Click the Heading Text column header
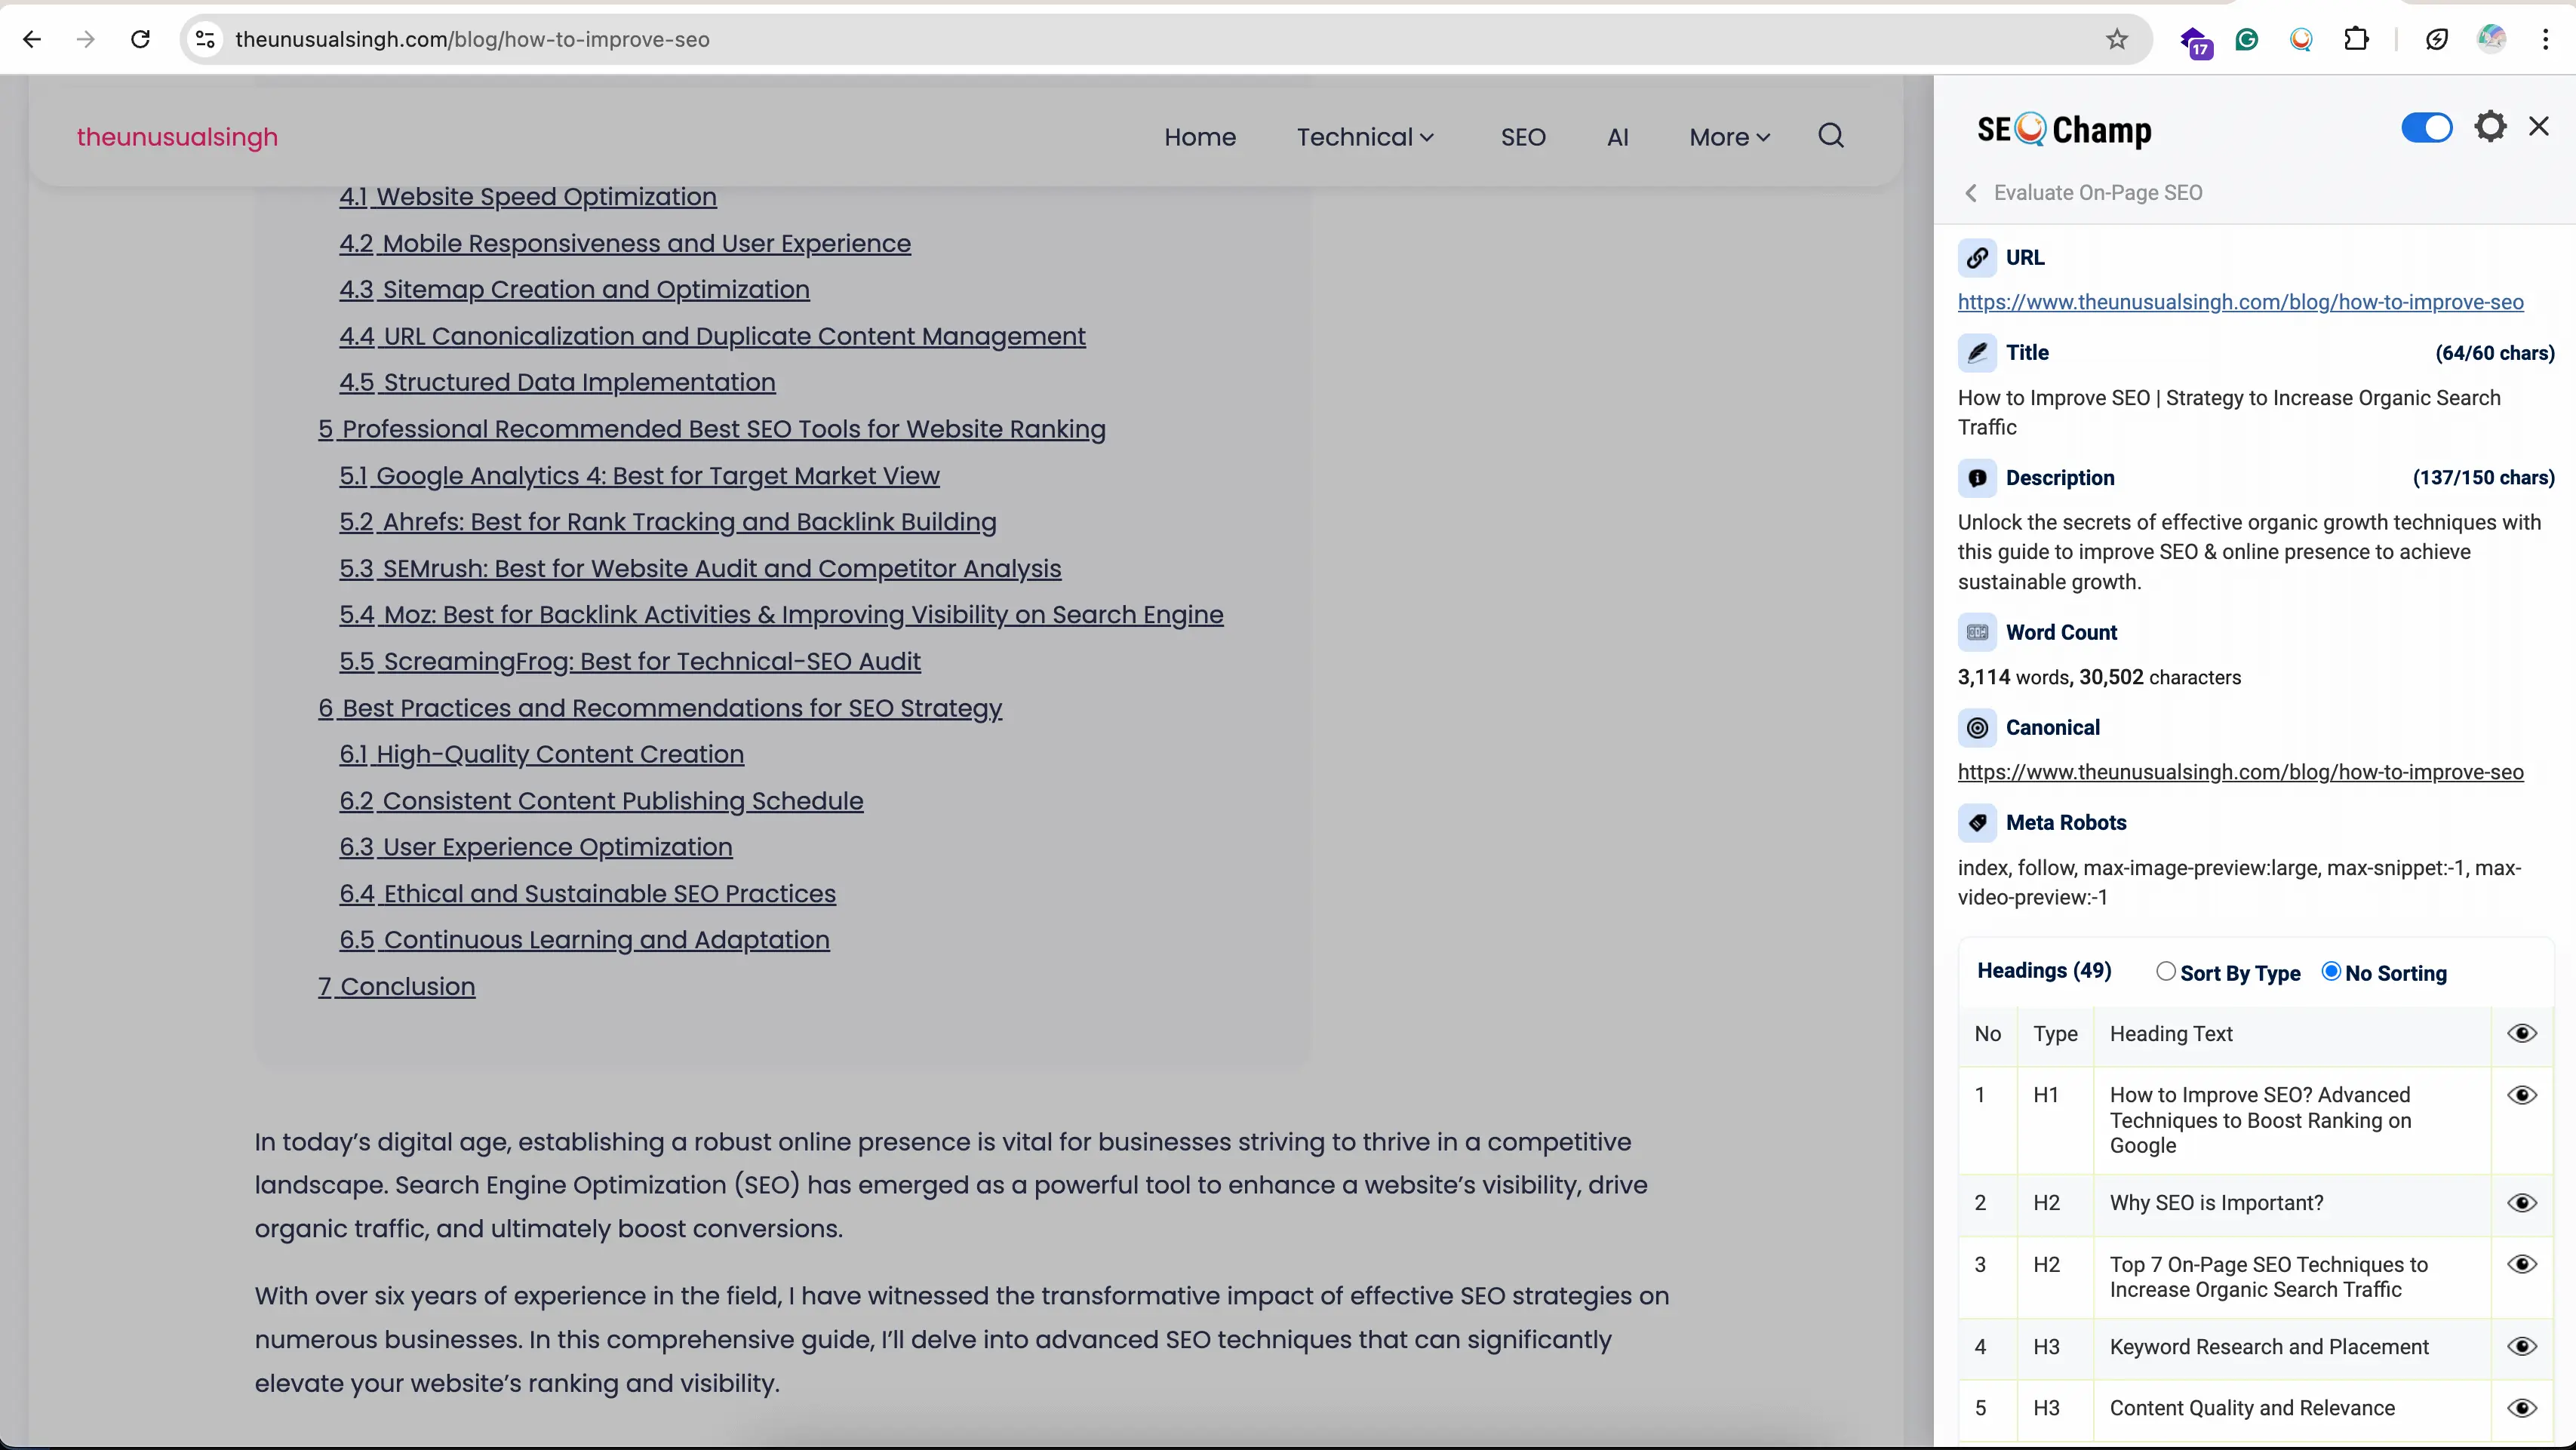Viewport: 2576px width, 1450px height. 2171,1034
